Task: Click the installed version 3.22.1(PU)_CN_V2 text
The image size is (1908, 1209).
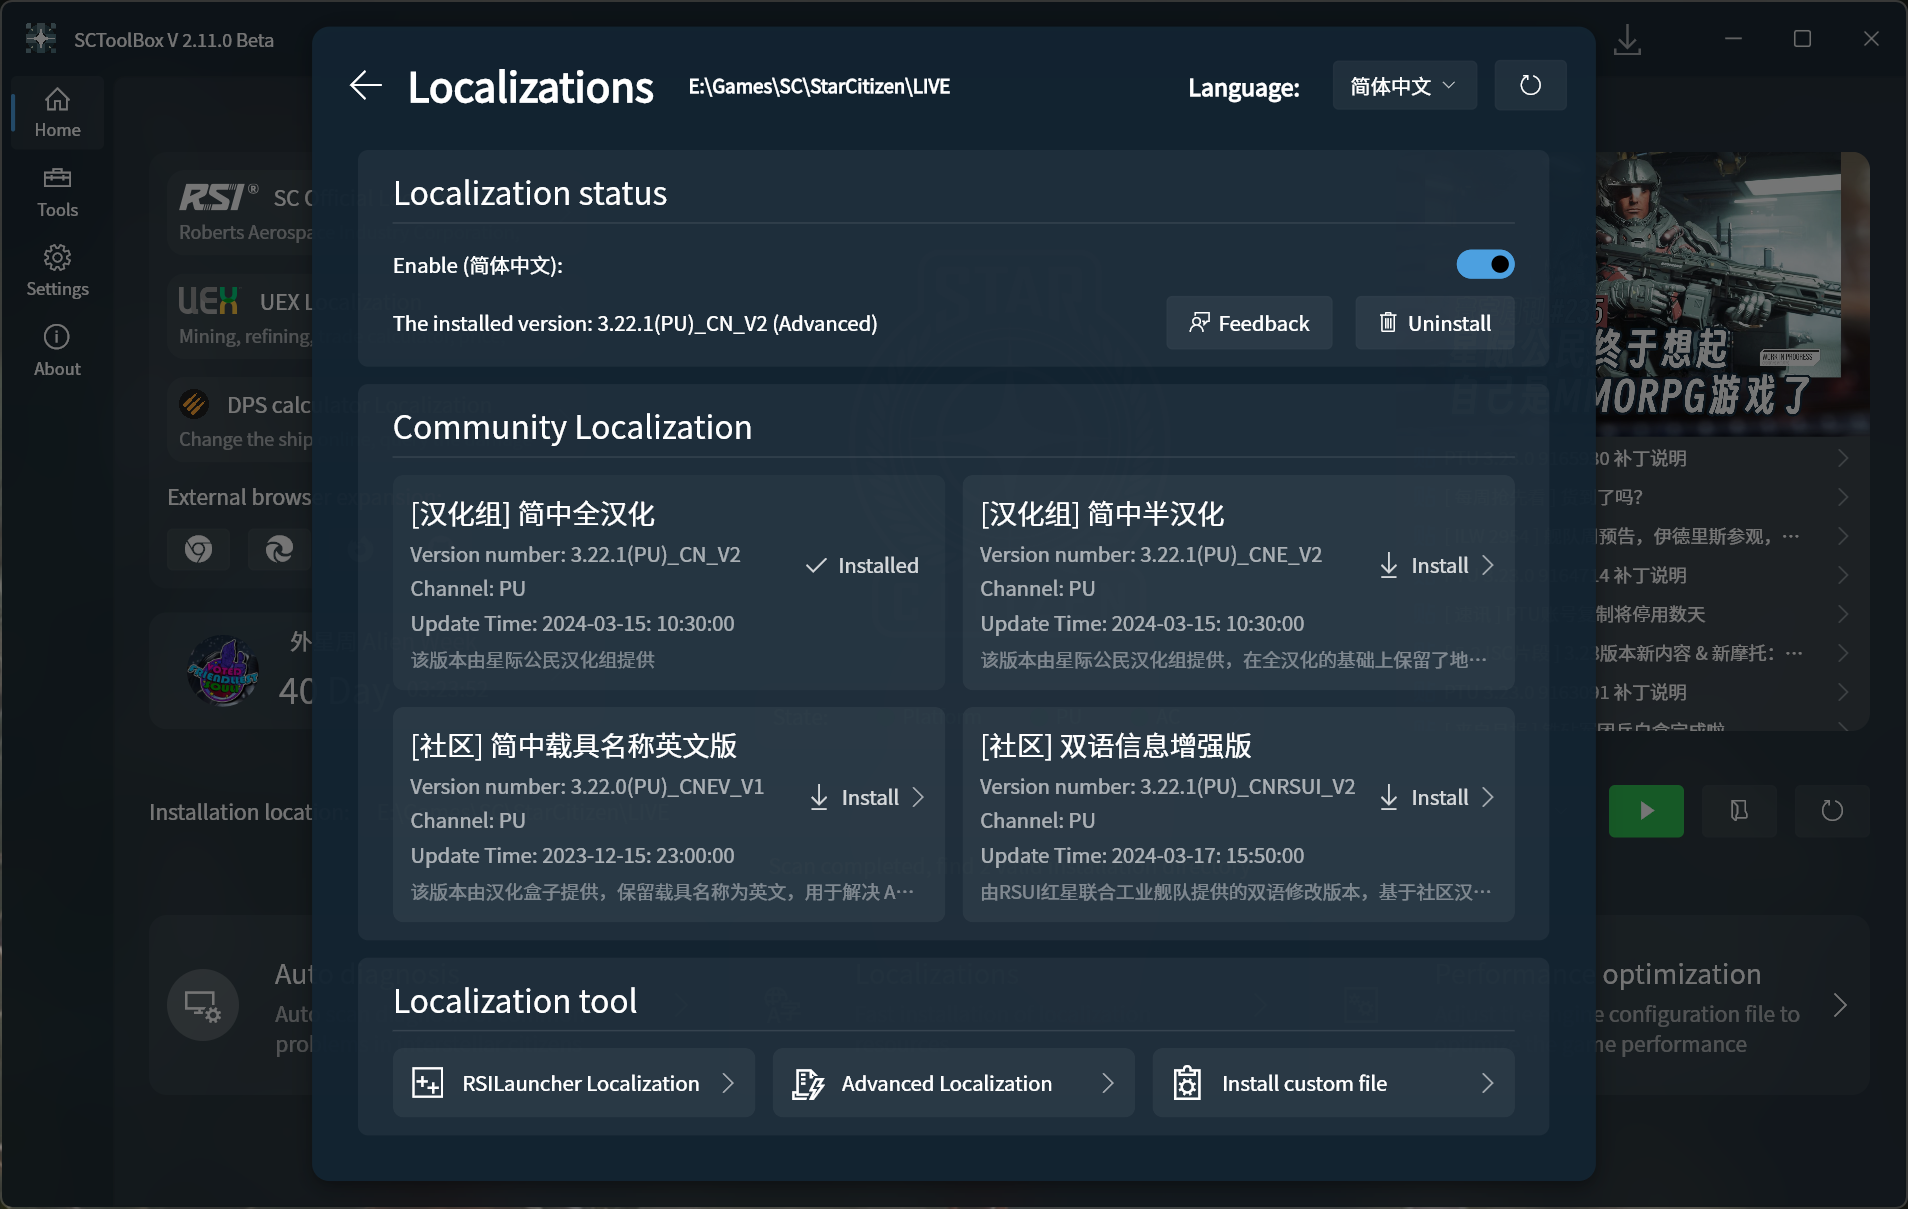Action: [635, 324]
